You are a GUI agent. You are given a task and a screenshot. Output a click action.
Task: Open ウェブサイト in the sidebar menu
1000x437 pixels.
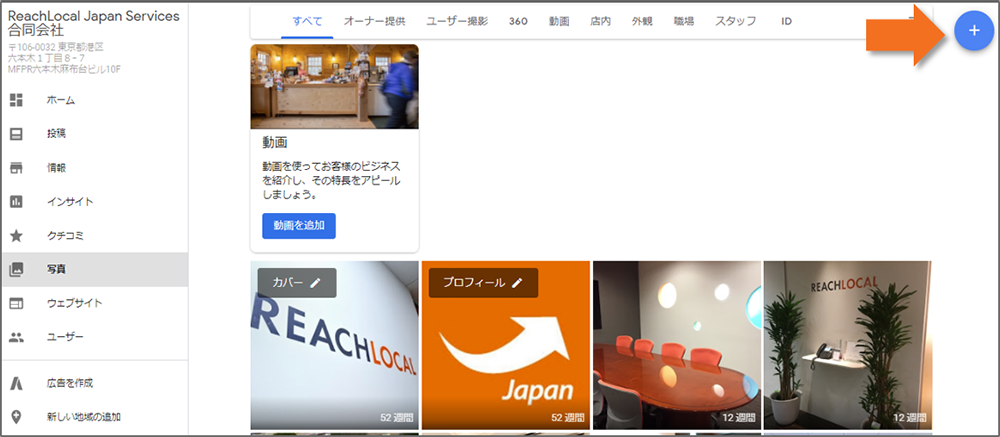(x=94, y=303)
